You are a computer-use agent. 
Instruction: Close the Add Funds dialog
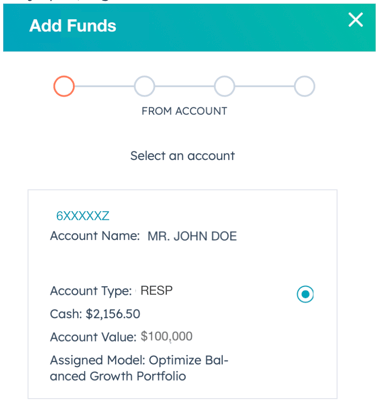click(355, 20)
